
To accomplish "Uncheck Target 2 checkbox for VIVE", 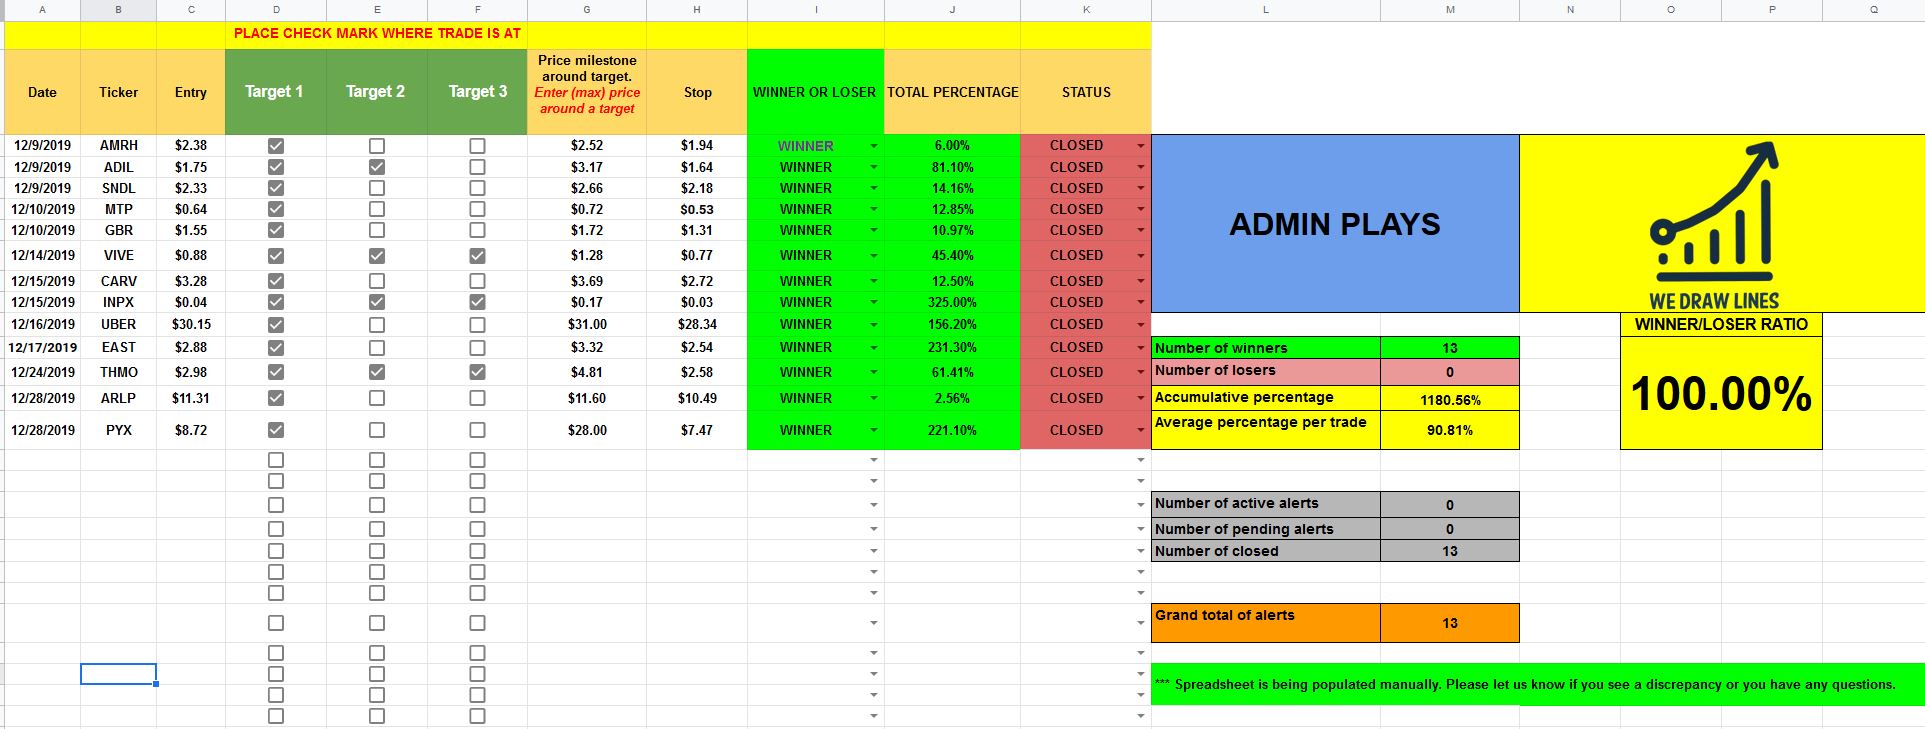I will tap(377, 256).
